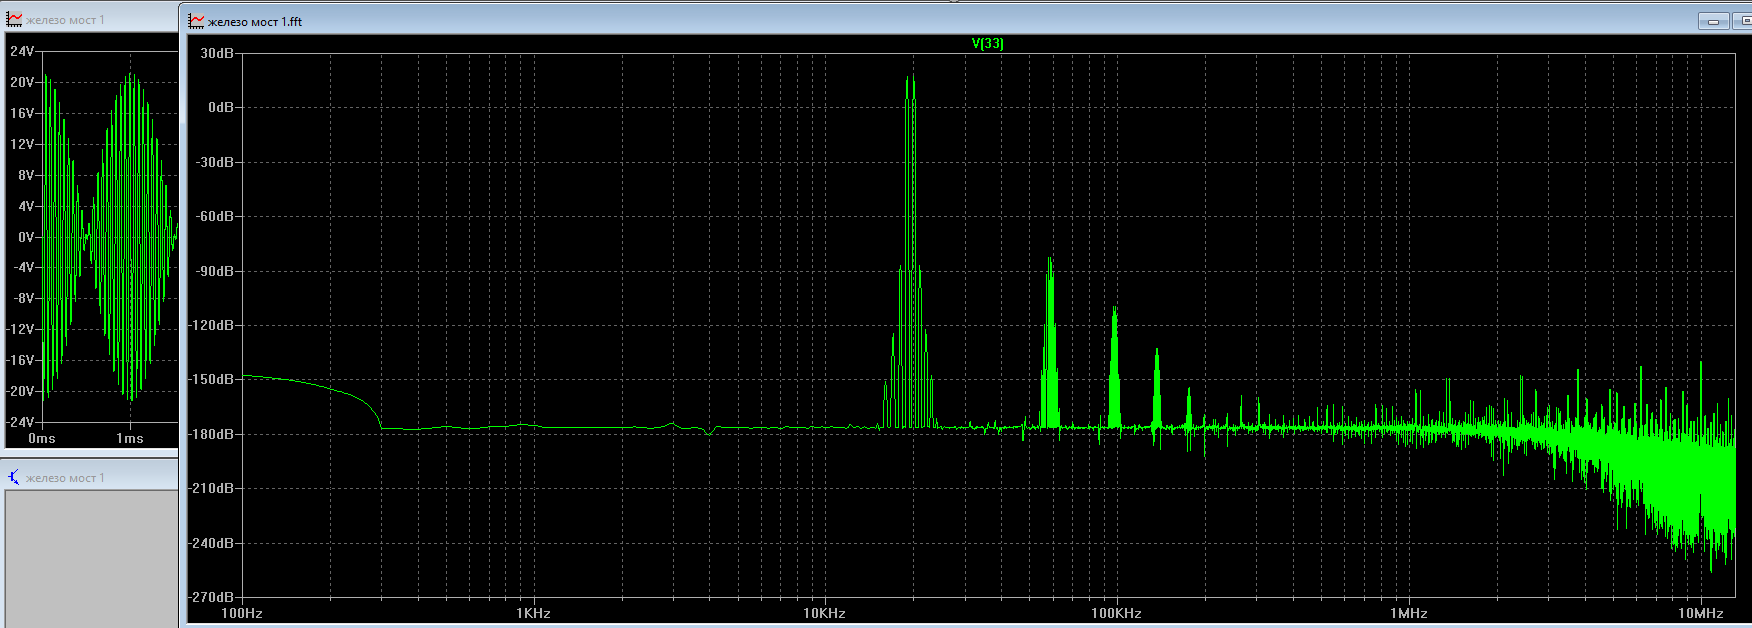
Task: Click the -16V label in the waveform window
Action: click(x=20, y=360)
